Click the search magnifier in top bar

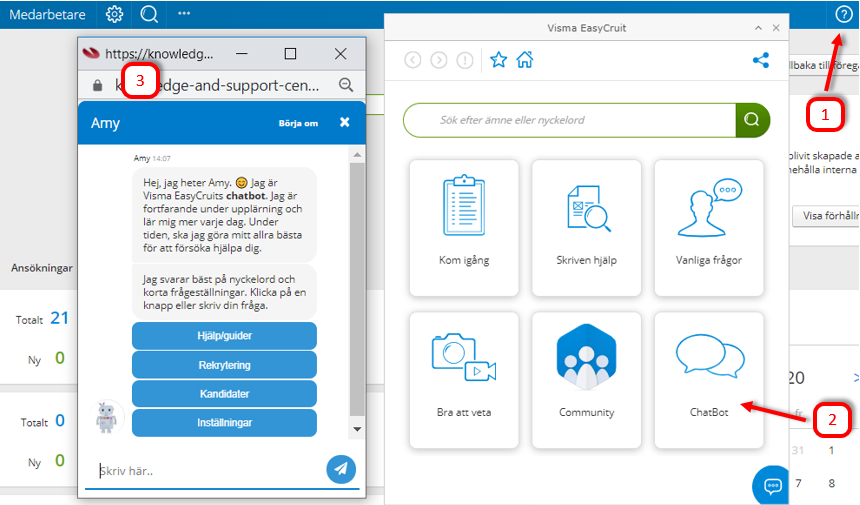(x=149, y=14)
